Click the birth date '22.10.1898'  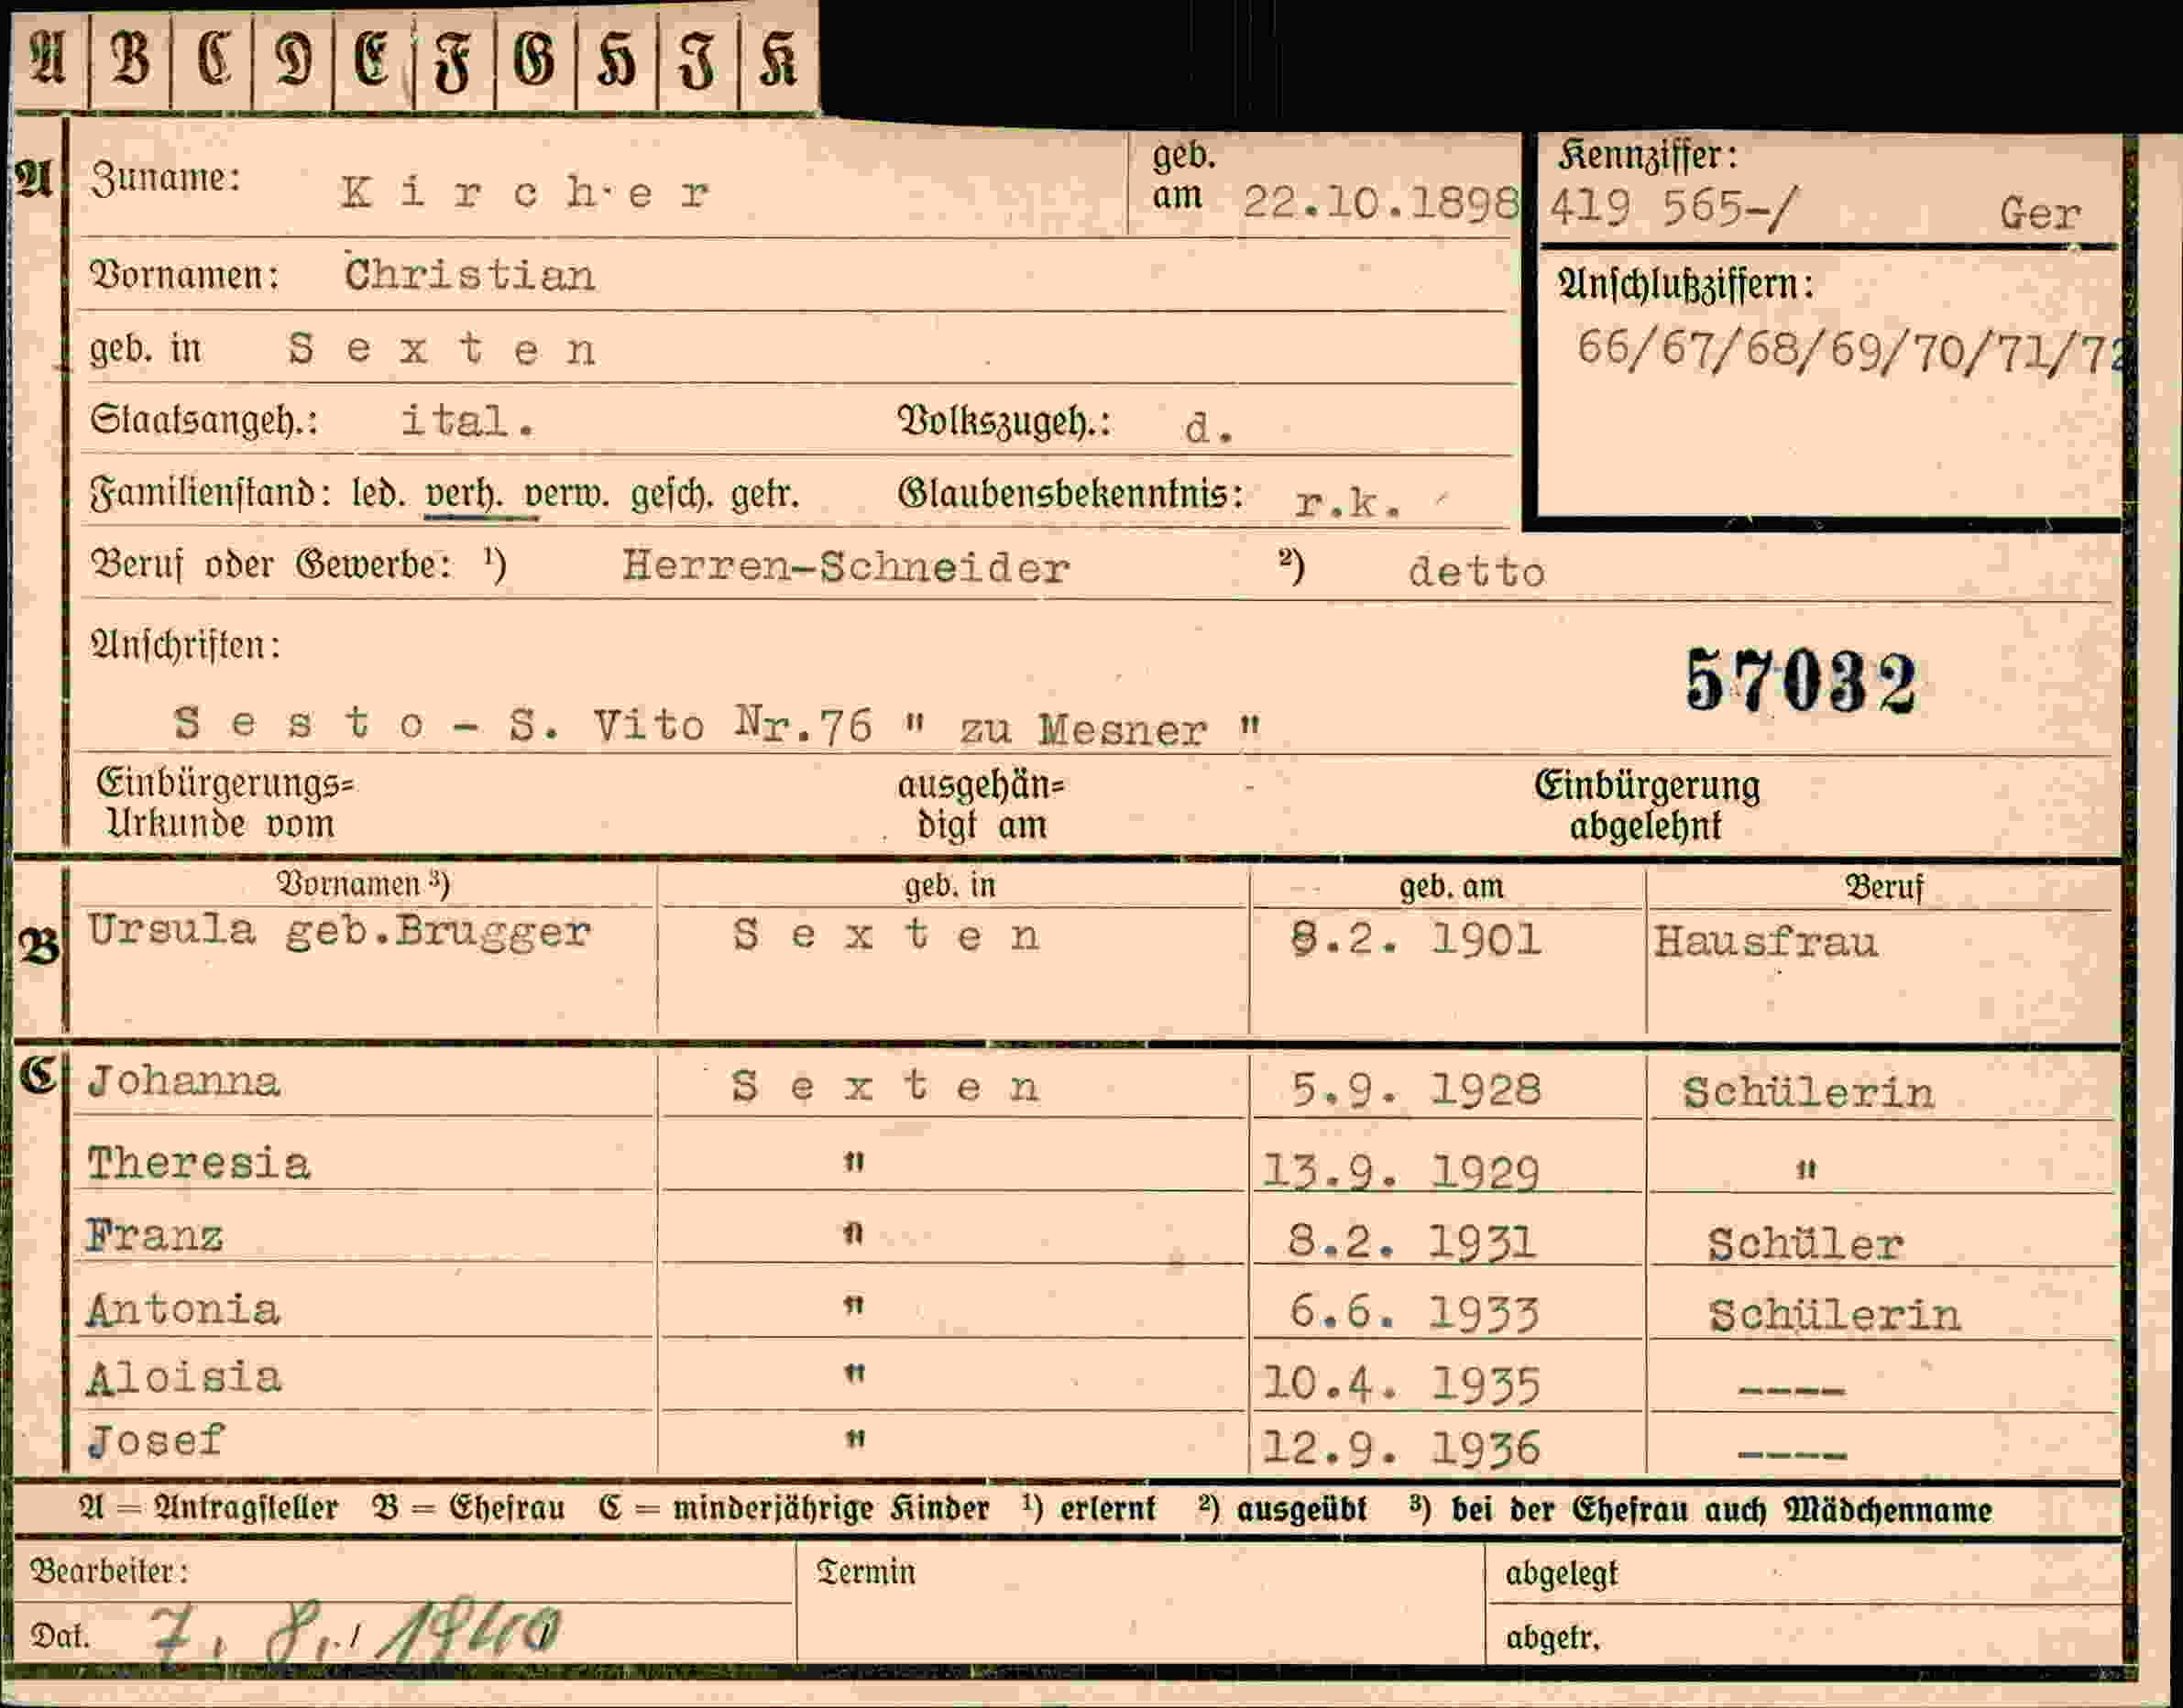[x=1381, y=203]
